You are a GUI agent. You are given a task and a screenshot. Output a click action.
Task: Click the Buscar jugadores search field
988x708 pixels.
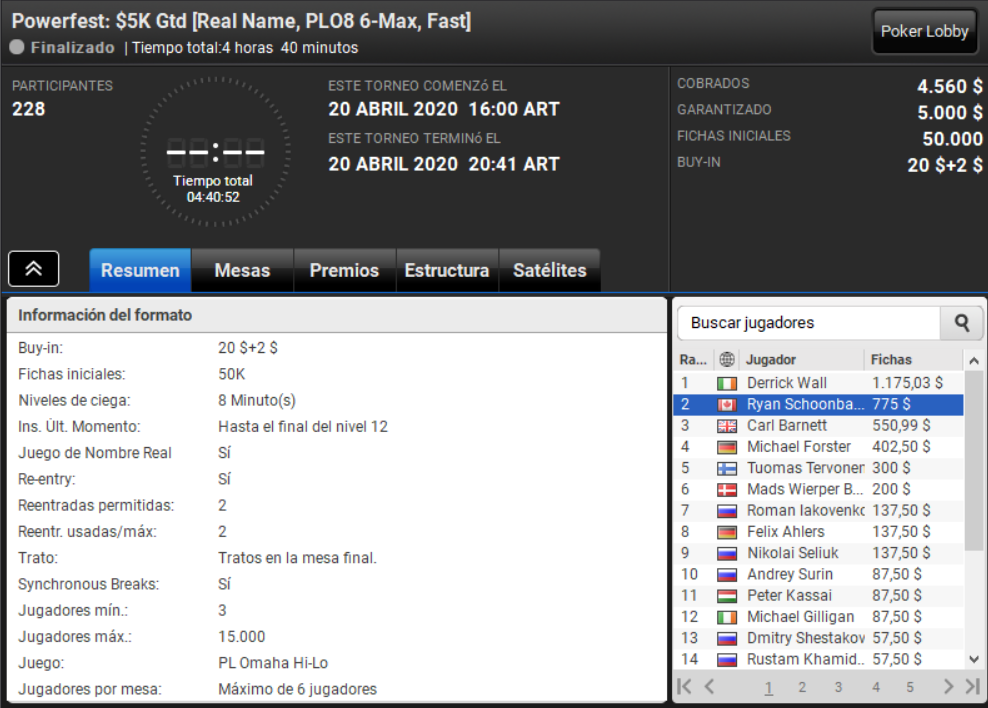[x=809, y=323]
